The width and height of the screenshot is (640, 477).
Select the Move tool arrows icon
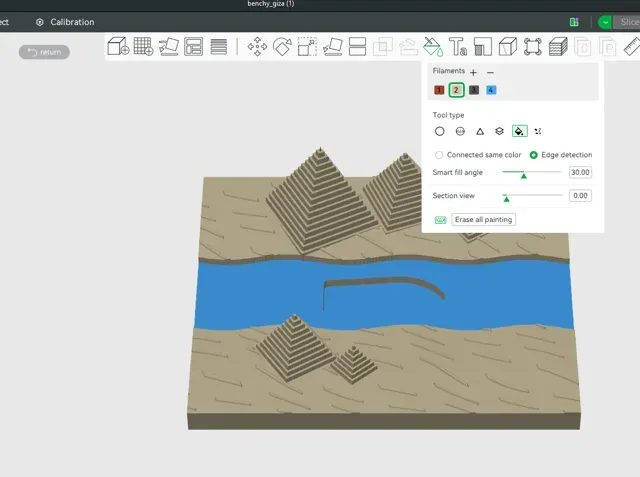click(x=257, y=47)
